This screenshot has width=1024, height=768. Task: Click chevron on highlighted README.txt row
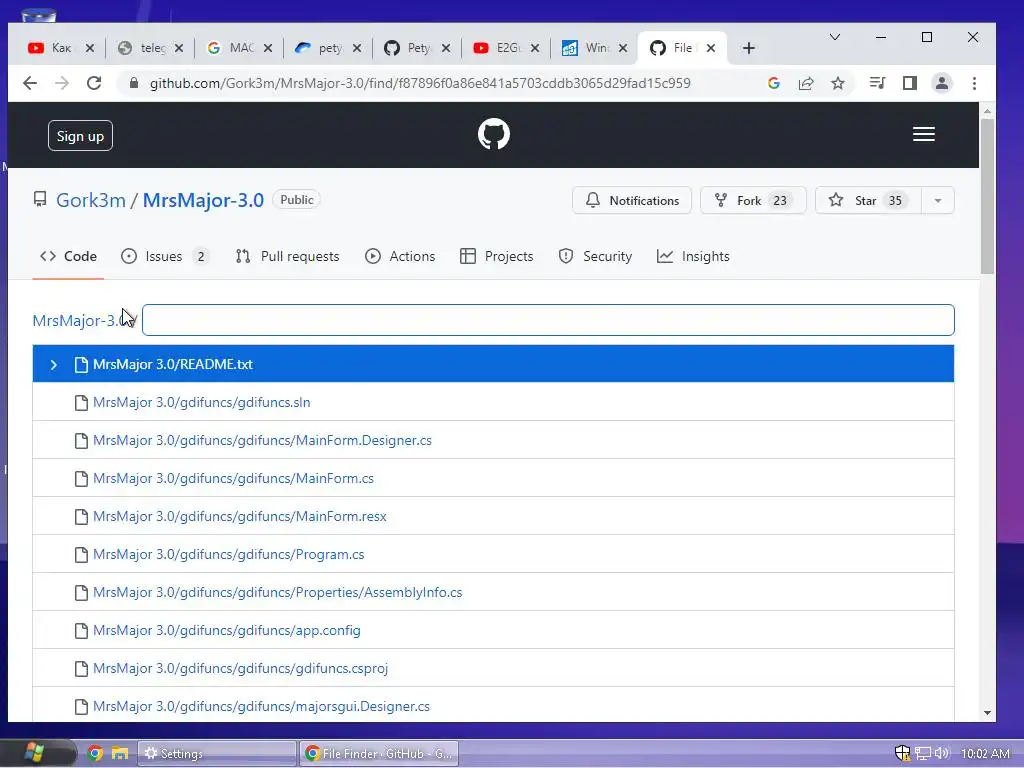(x=54, y=364)
